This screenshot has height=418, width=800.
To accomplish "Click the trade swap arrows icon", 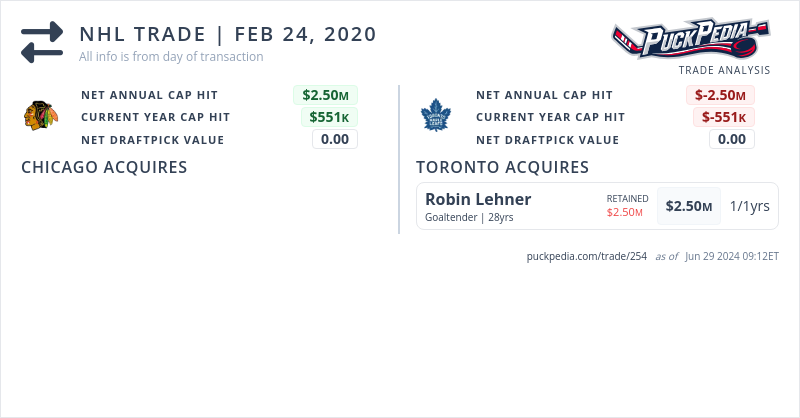I will click(42, 43).
